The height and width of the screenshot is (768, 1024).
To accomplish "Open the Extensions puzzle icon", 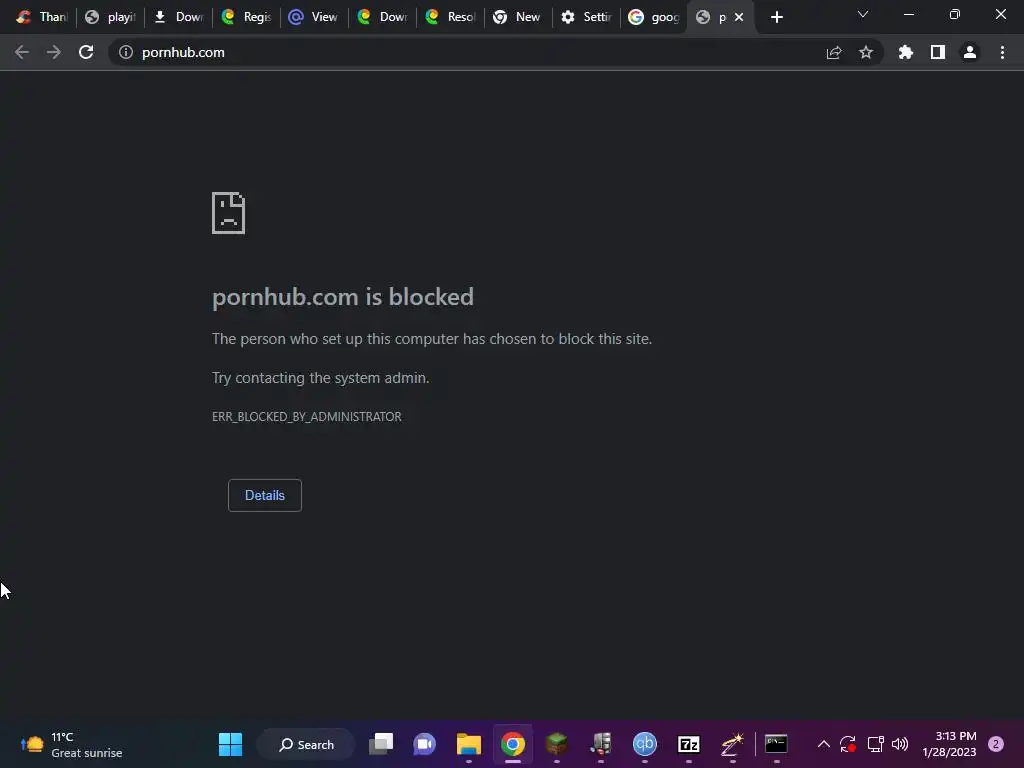I will click(x=906, y=52).
